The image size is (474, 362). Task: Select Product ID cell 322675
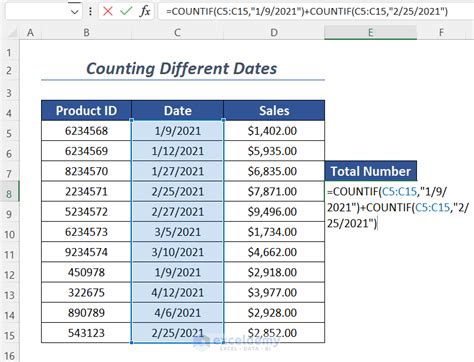(86, 292)
